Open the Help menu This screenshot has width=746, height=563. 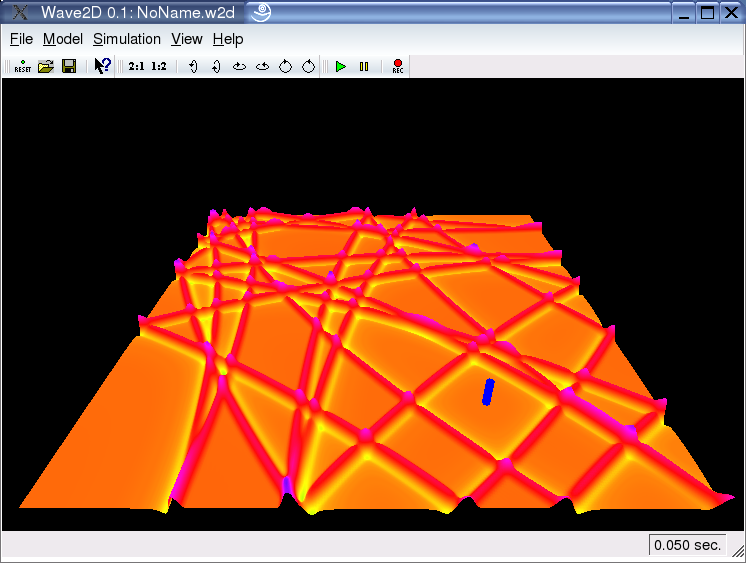(x=228, y=39)
